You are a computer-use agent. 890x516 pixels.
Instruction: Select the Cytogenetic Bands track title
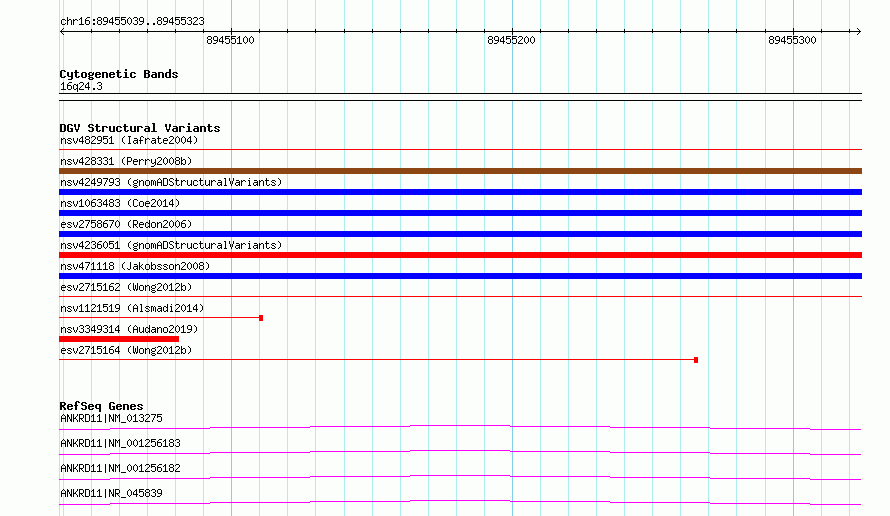(x=119, y=74)
